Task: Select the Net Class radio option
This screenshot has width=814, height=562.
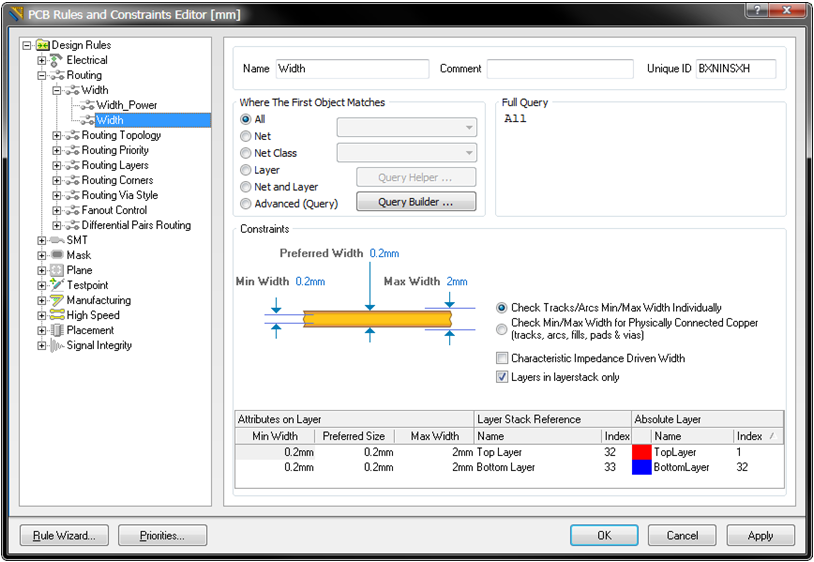Action: click(246, 153)
